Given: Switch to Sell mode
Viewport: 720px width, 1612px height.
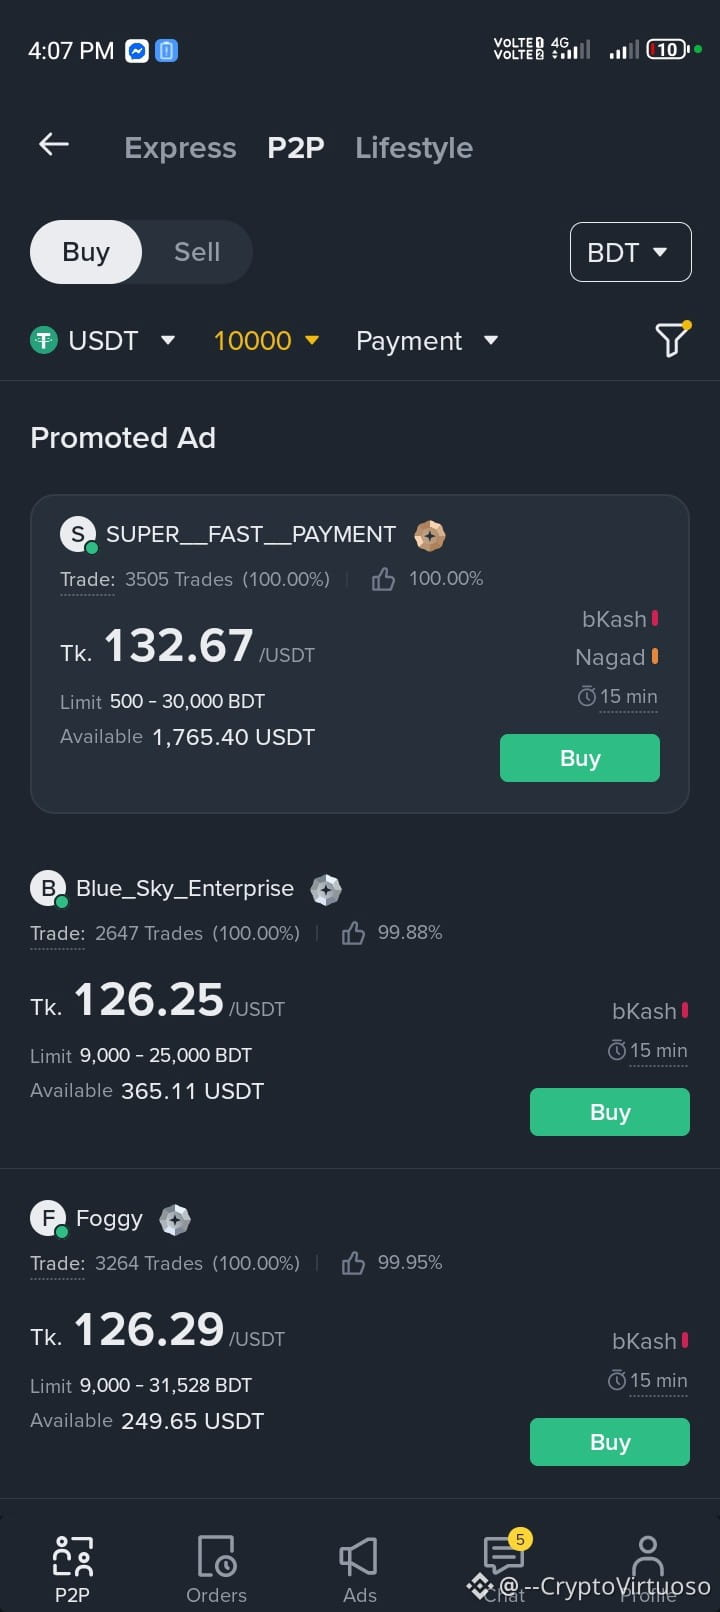Looking at the screenshot, I should pos(197,252).
